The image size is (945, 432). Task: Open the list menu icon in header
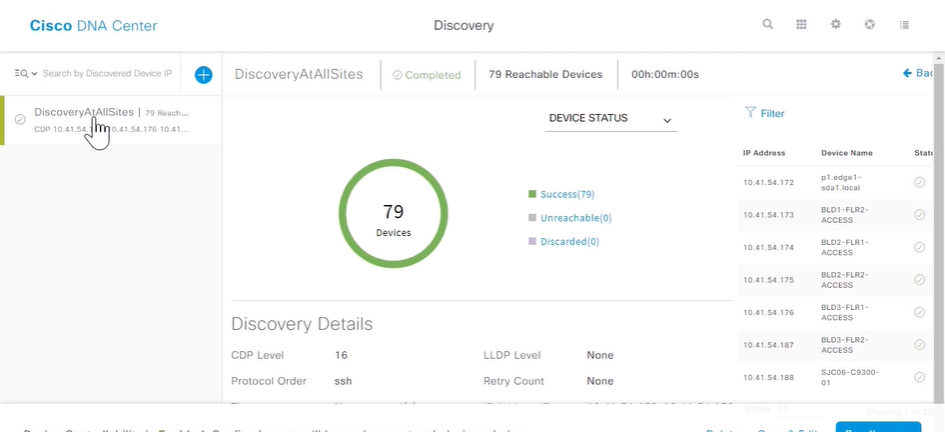pyautogui.click(x=904, y=25)
